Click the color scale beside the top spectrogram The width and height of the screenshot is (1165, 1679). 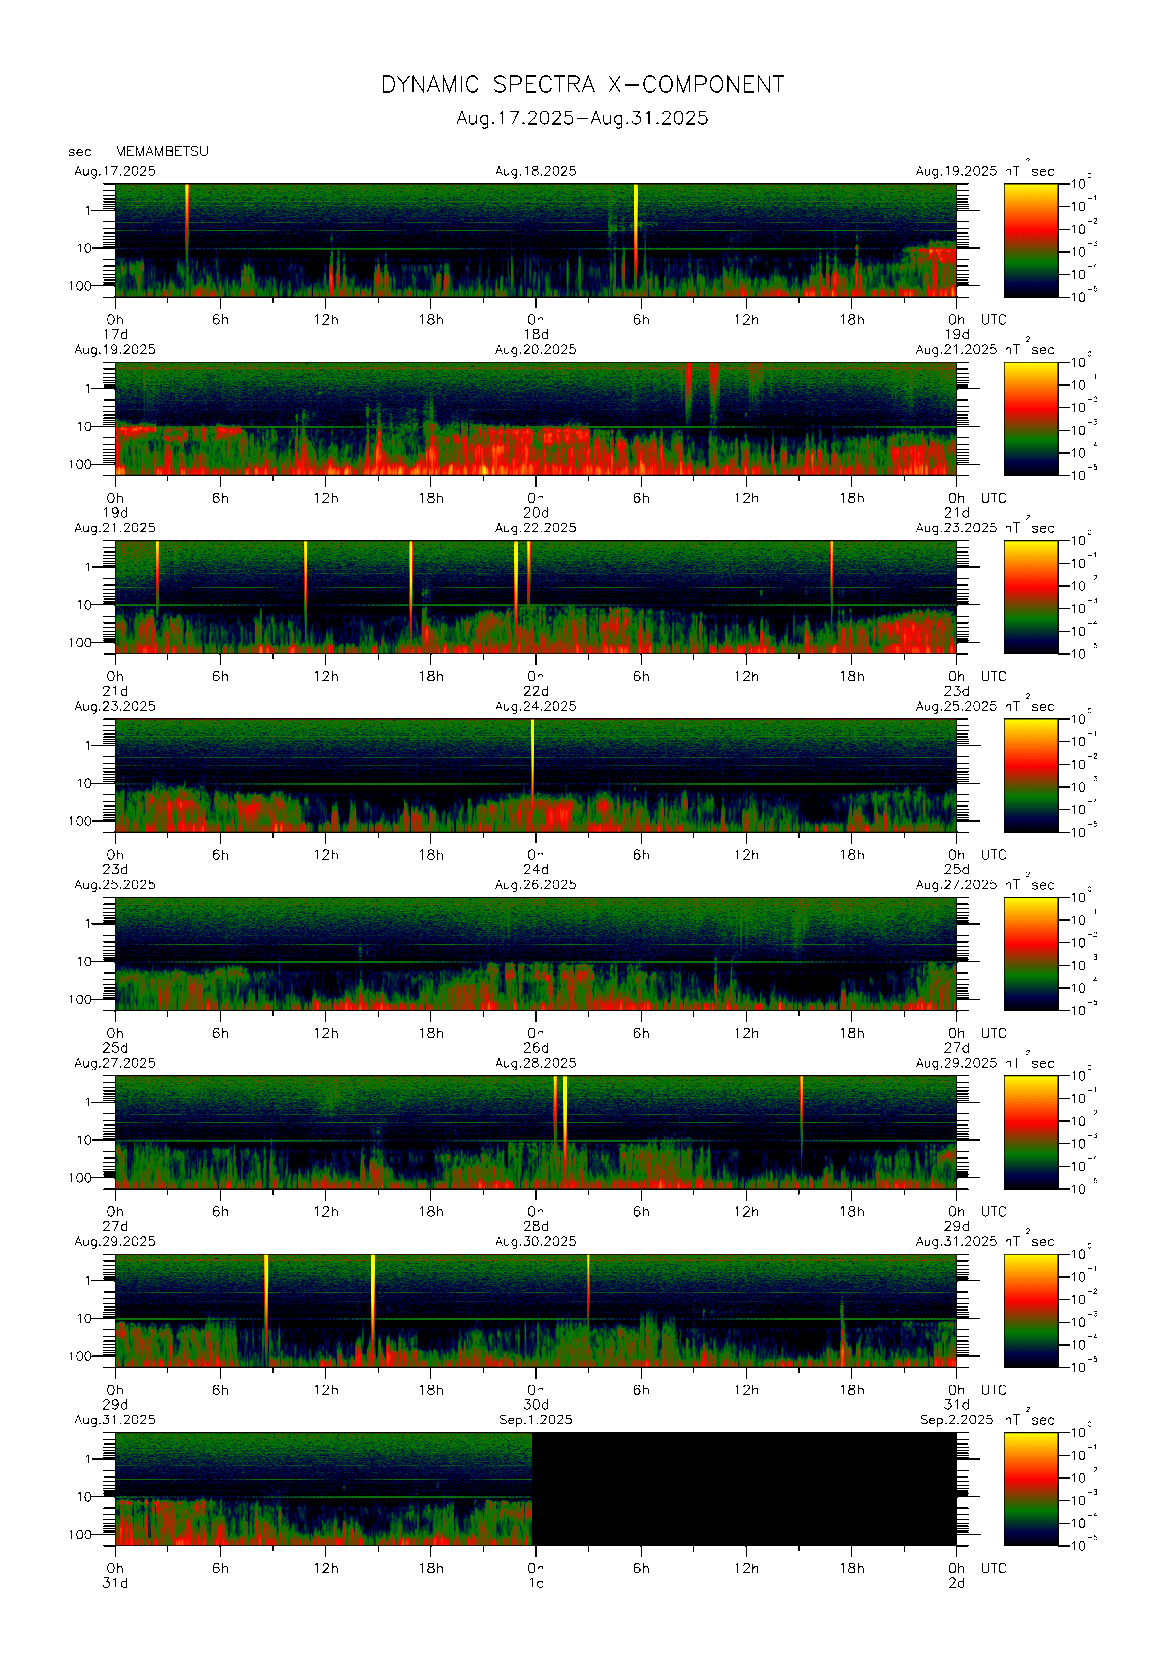pos(1030,240)
